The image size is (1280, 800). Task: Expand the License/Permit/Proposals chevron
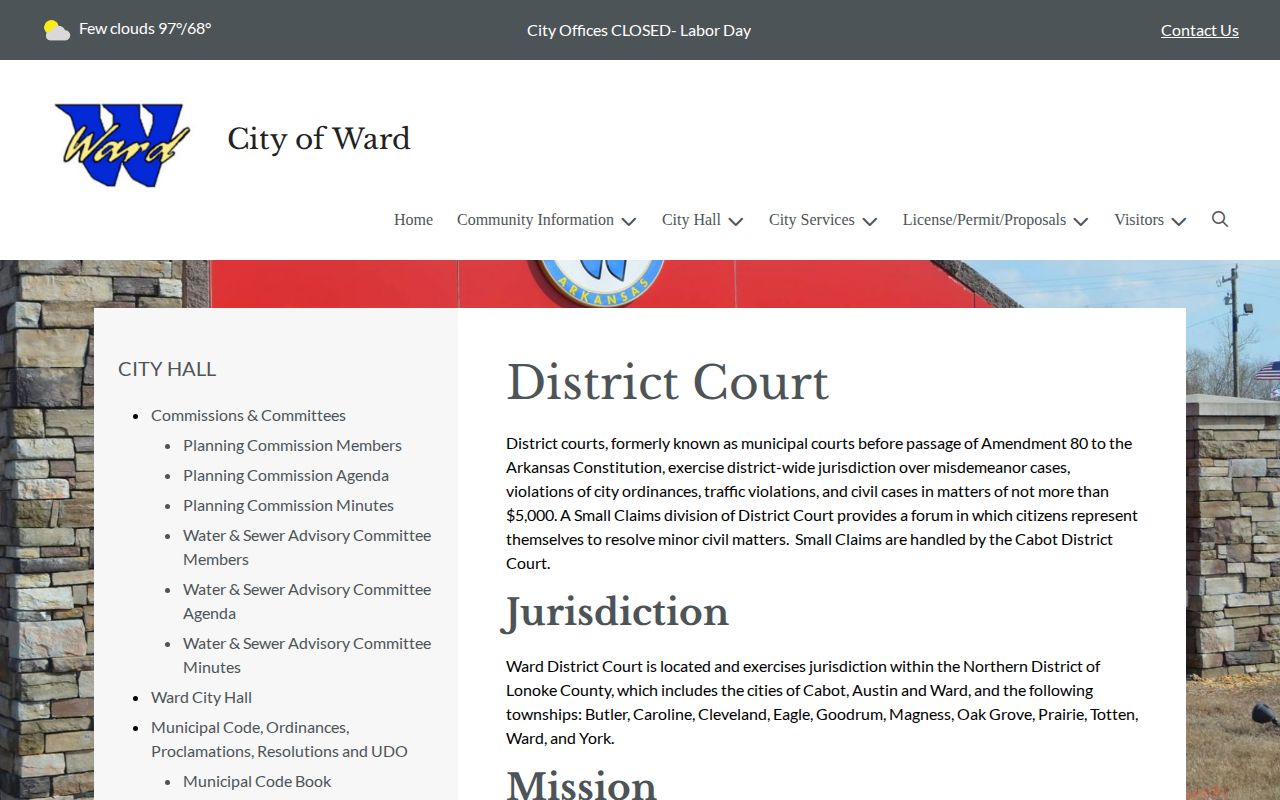point(1081,221)
